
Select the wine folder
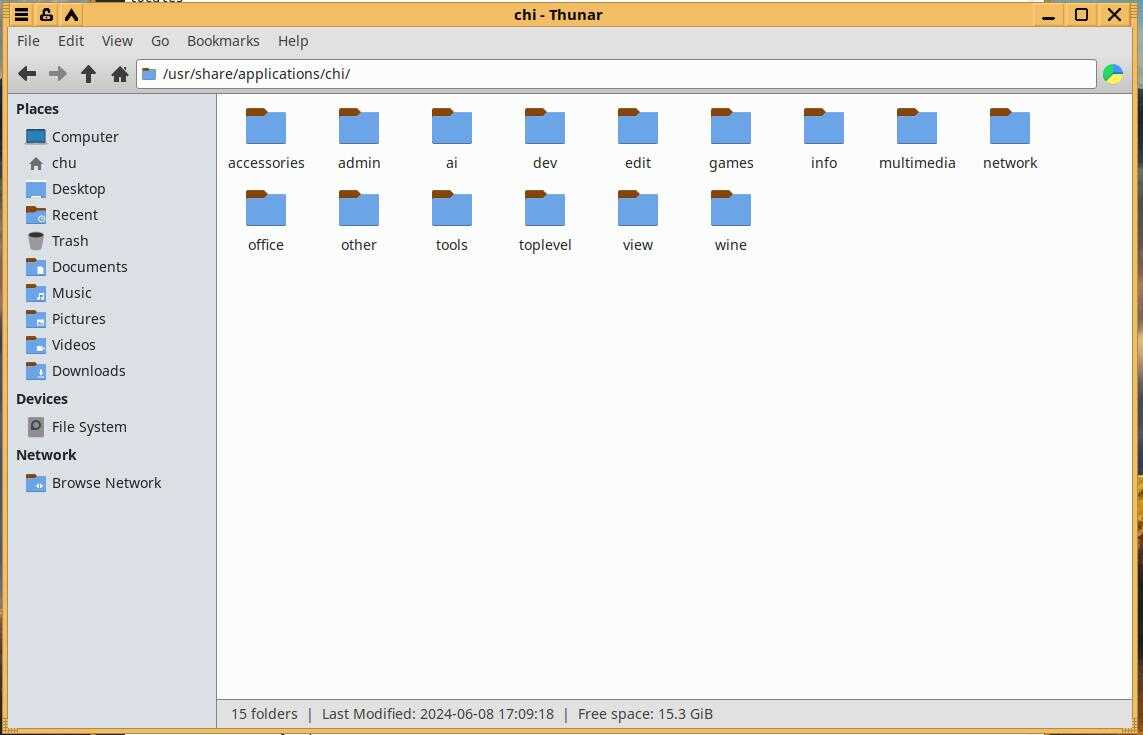tap(730, 208)
